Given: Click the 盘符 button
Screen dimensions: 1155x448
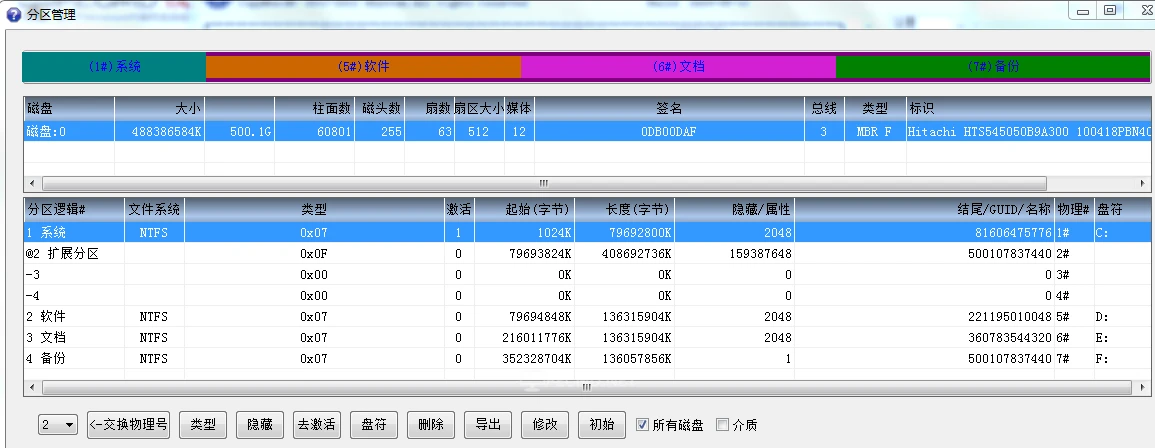Looking at the screenshot, I should click(x=373, y=424).
